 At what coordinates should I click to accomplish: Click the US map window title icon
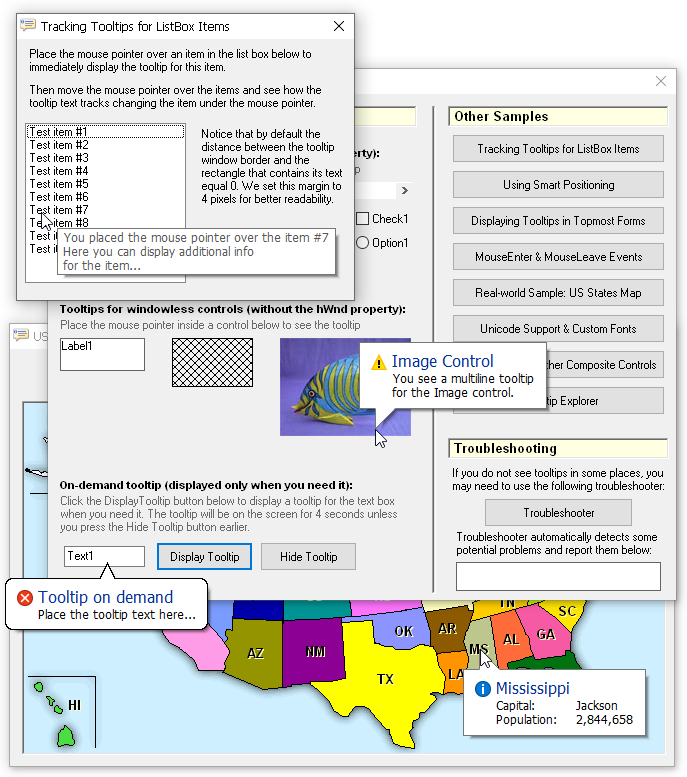point(21,335)
